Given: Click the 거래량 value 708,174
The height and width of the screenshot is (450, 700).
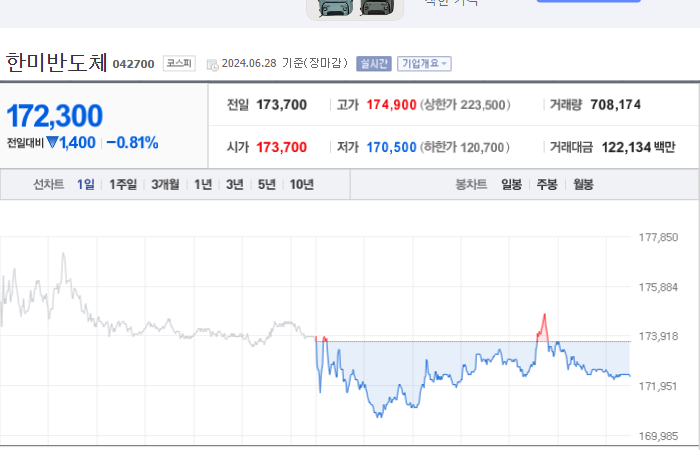Looking at the screenshot, I should (x=616, y=105).
